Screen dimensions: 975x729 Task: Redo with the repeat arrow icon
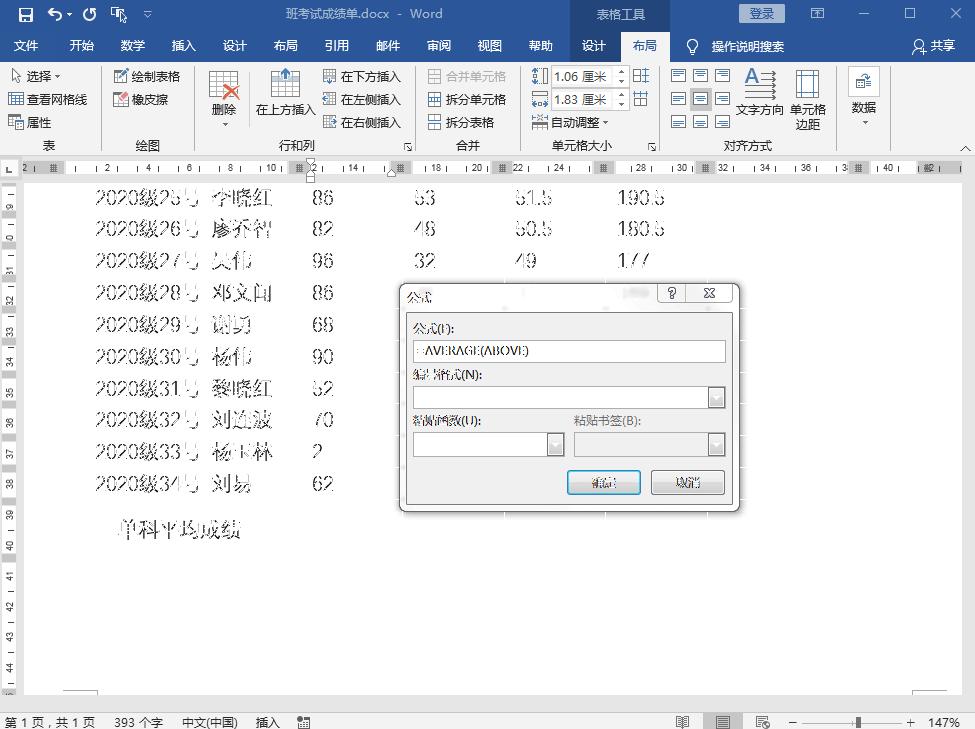90,14
